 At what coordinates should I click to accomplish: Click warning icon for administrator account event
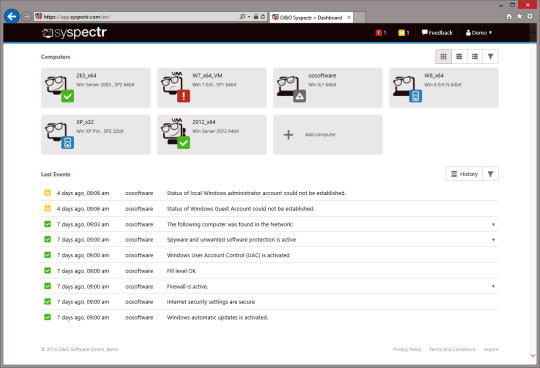tap(48, 193)
